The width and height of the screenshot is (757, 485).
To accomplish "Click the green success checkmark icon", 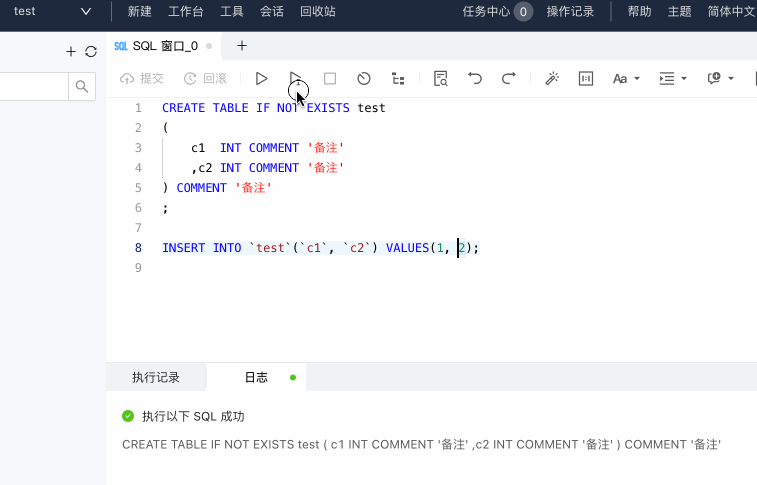I will coord(128,416).
